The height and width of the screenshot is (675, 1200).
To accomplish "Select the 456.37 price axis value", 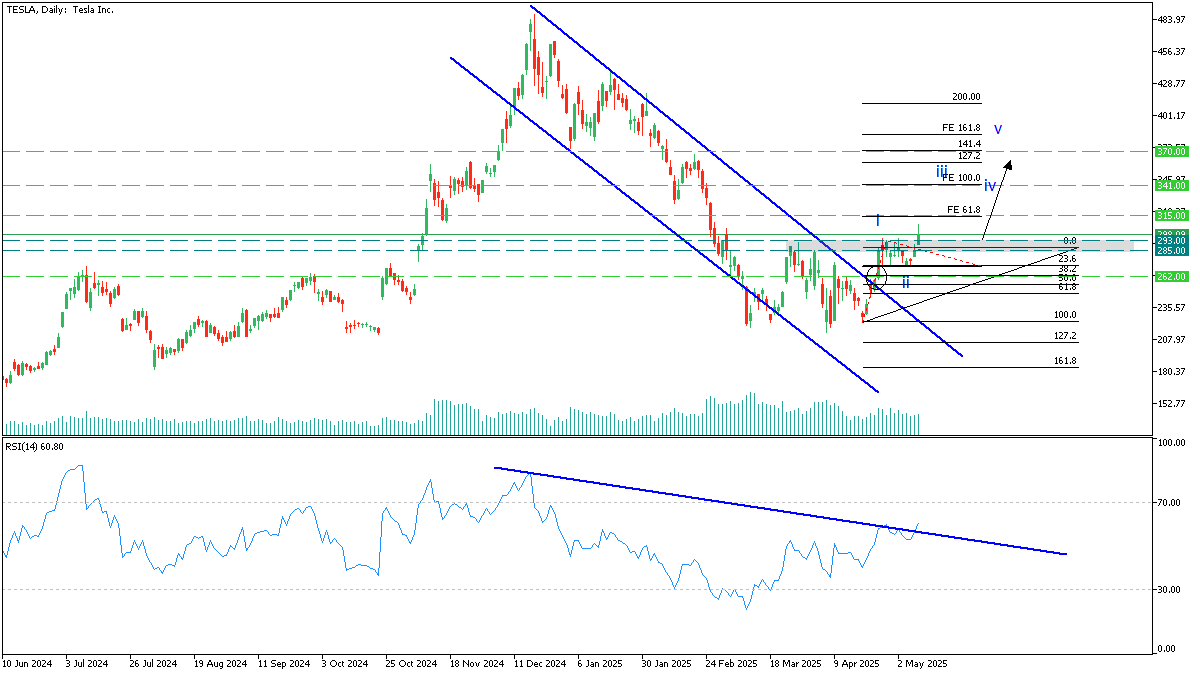I will [1172, 52].
